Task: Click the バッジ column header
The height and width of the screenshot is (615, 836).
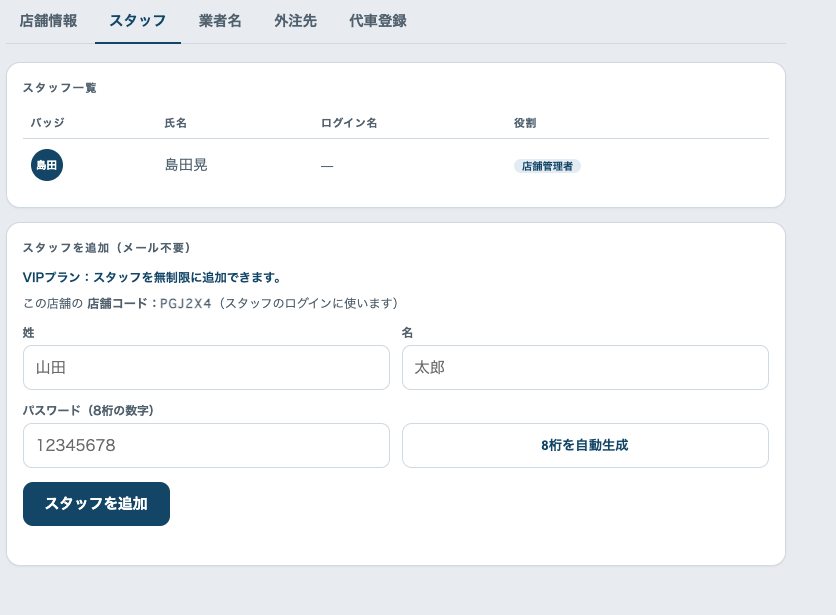Action: pos(47,123)
